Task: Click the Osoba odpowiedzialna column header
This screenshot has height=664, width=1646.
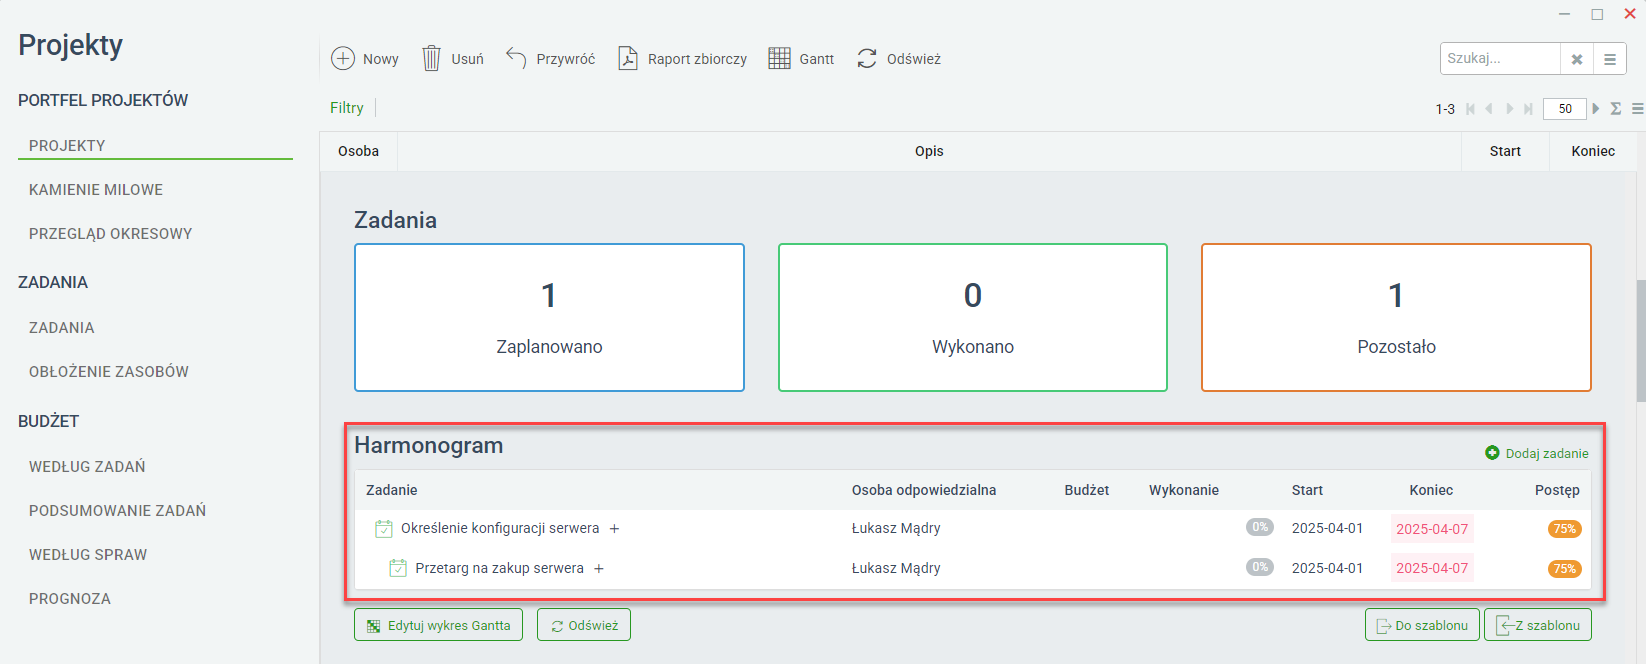Action: (x=924, y=490)
